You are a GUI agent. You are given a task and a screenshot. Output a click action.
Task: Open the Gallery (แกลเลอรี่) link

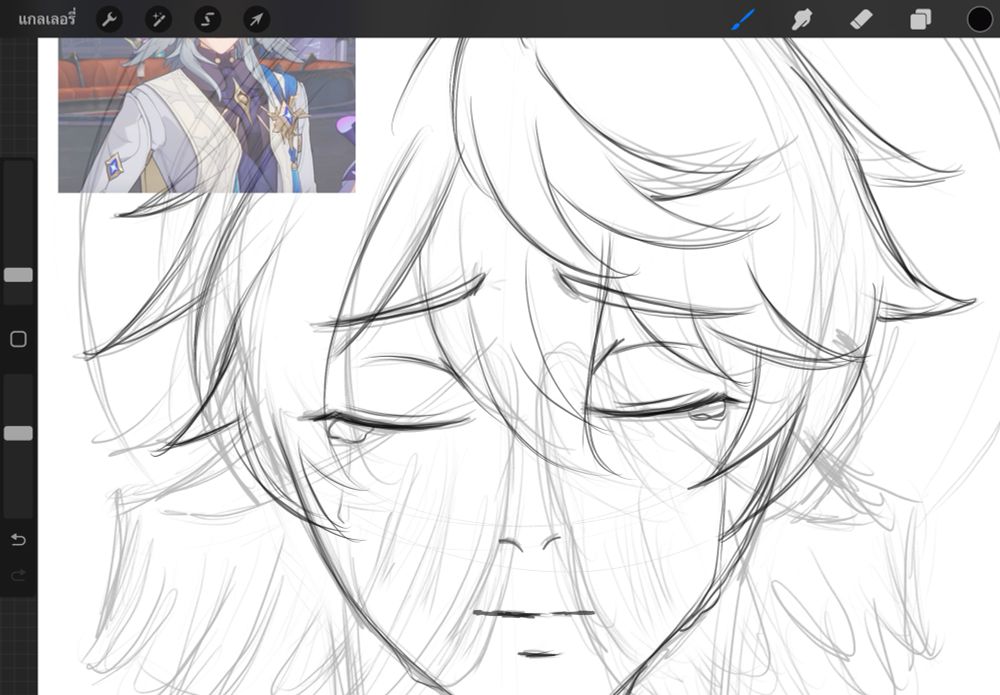[x=47, y=19]
